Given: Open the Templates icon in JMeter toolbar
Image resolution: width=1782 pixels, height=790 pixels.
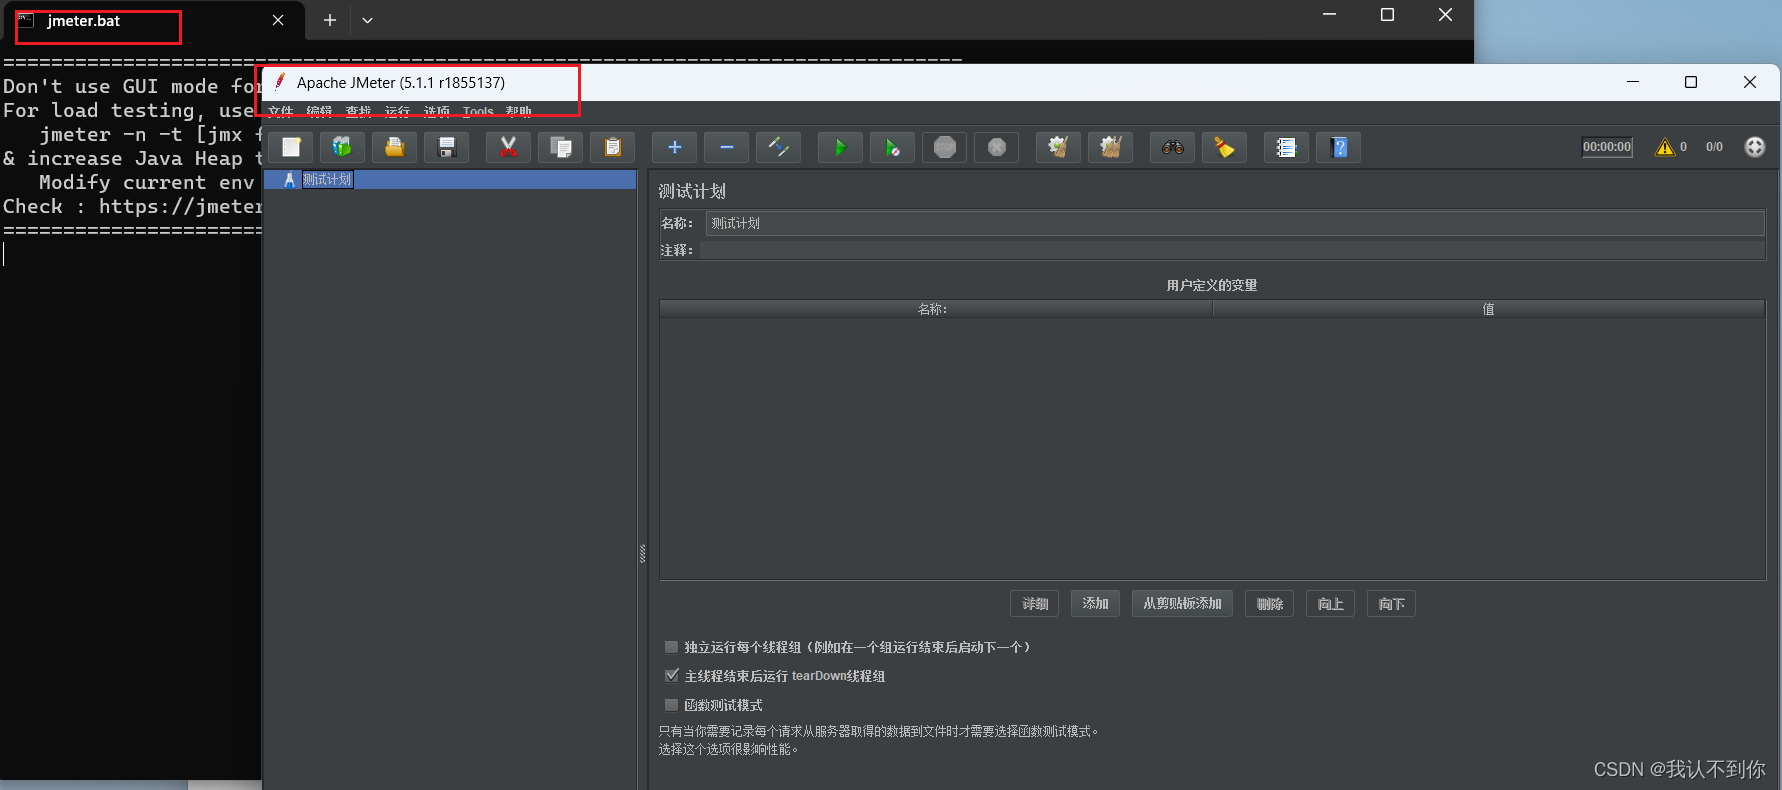Looking at the screenshot, I should pos(342,148).
